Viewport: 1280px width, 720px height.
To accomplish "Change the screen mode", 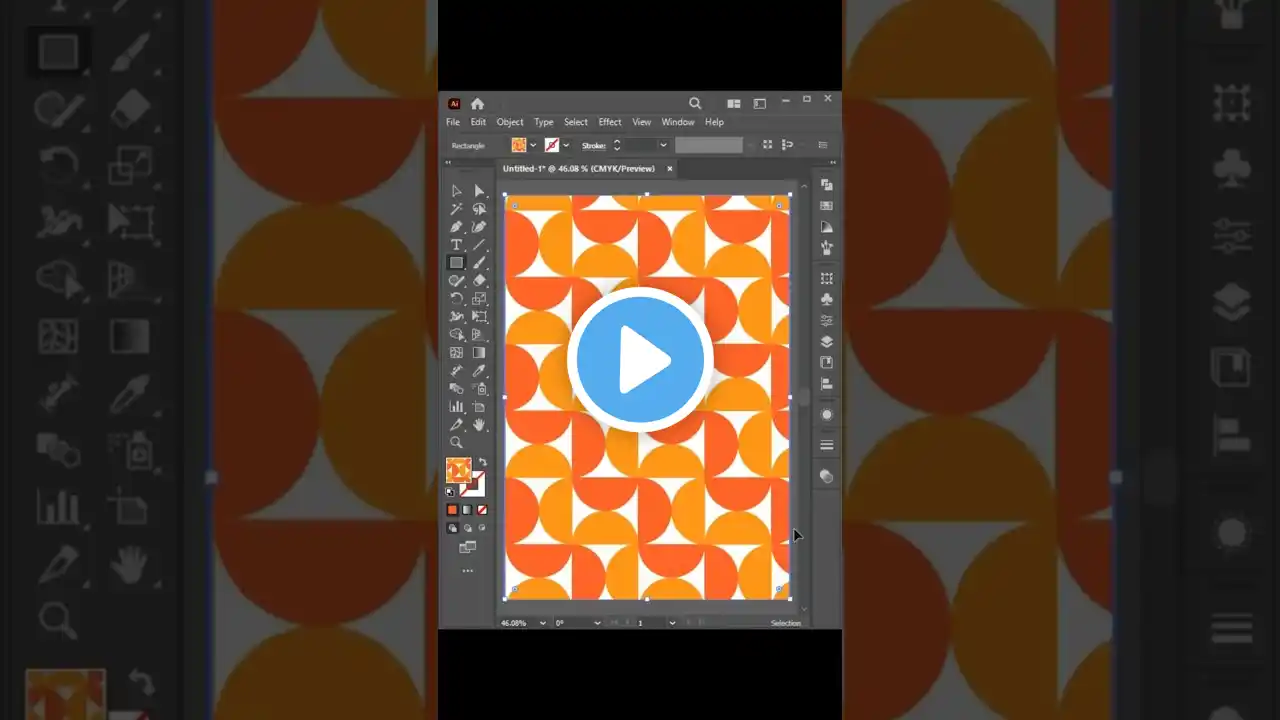I will coord(467,548).
